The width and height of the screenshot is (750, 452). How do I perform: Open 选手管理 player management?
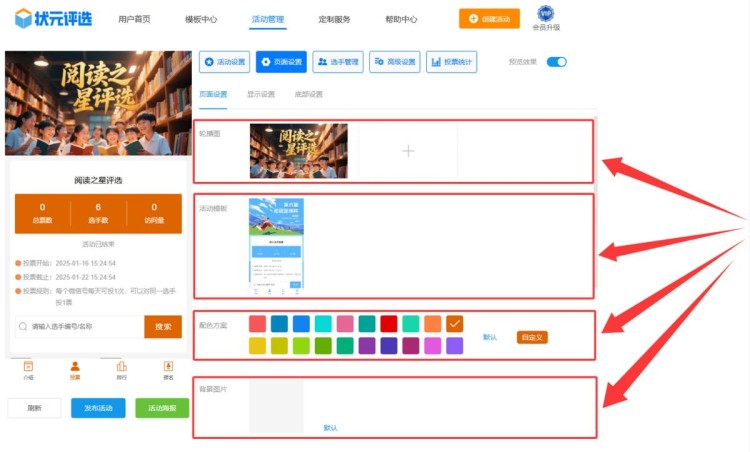click(x=338, y=62)
